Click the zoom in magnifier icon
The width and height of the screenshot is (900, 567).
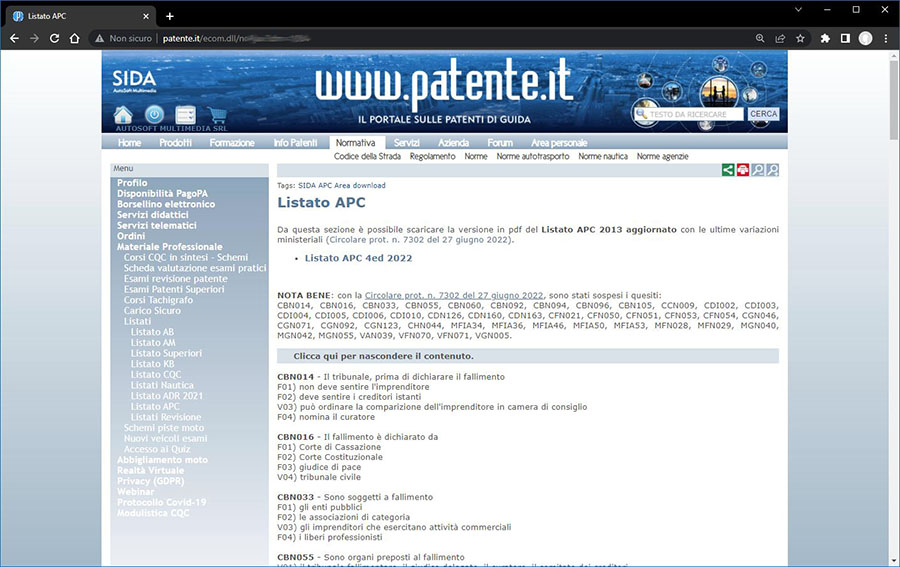pos(773,170)
